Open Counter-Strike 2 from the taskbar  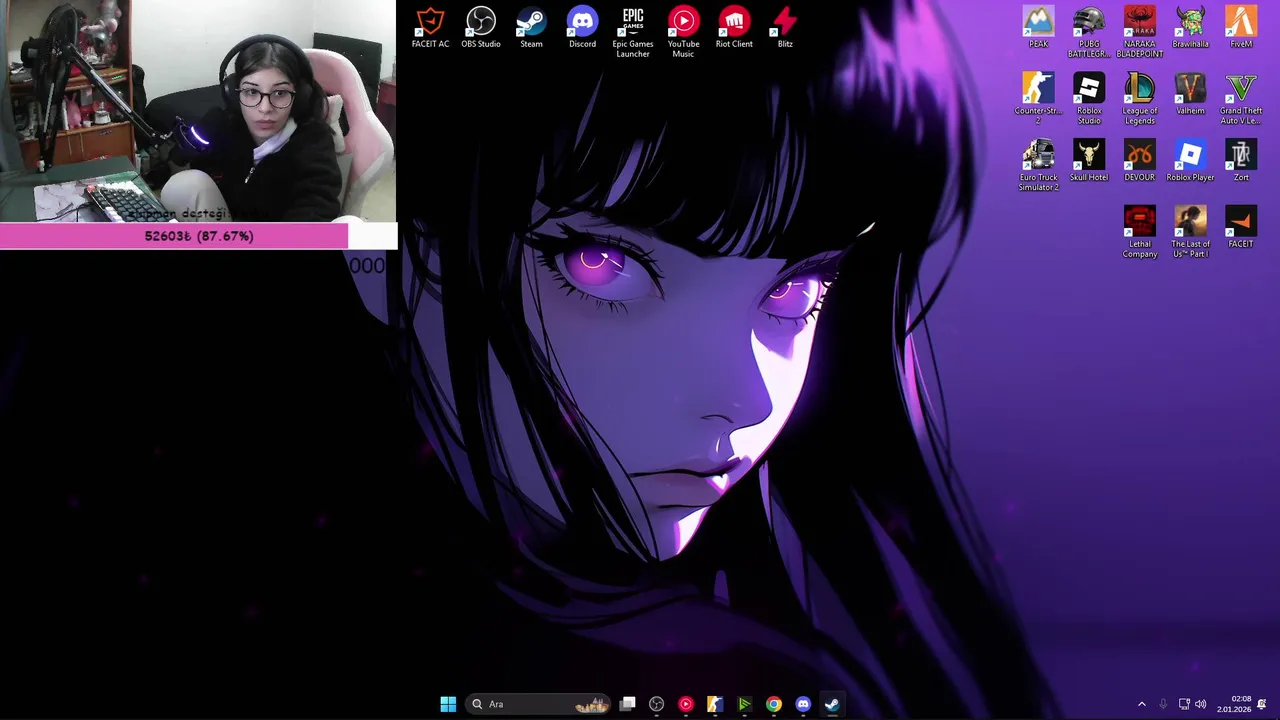tap(714, 704)
